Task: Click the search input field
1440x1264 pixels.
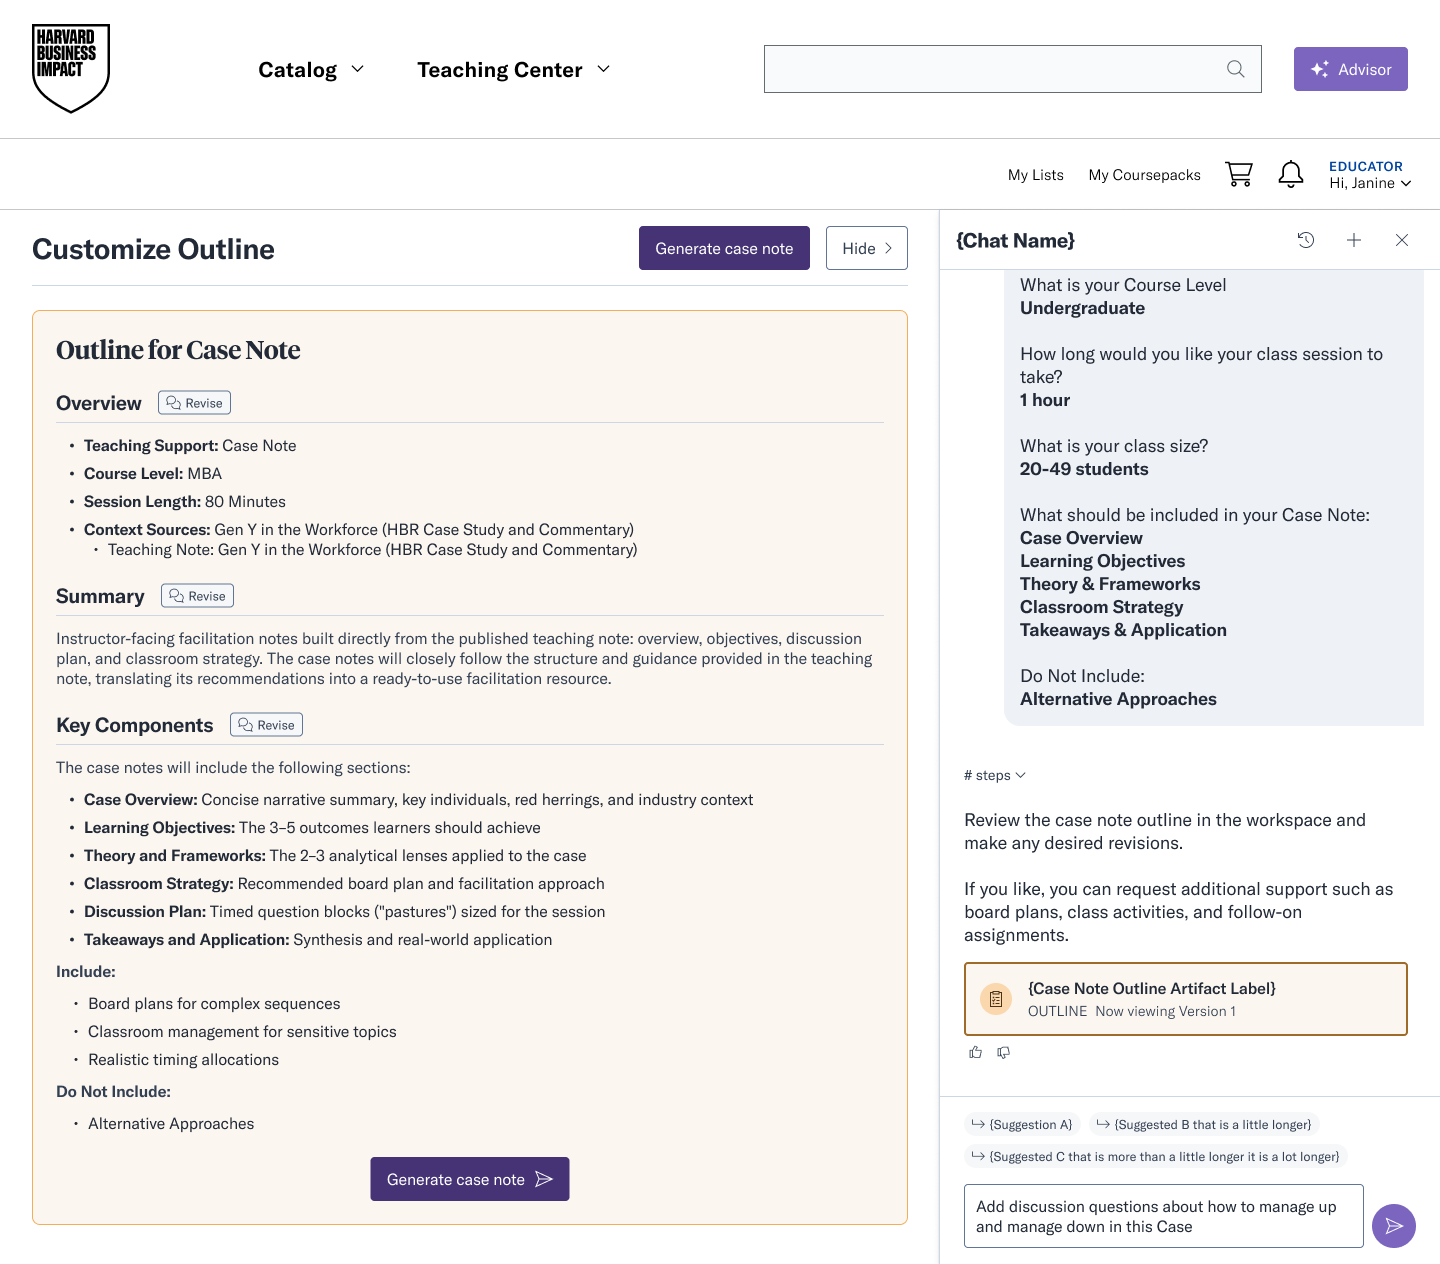Action: [x=1013, y=69]
